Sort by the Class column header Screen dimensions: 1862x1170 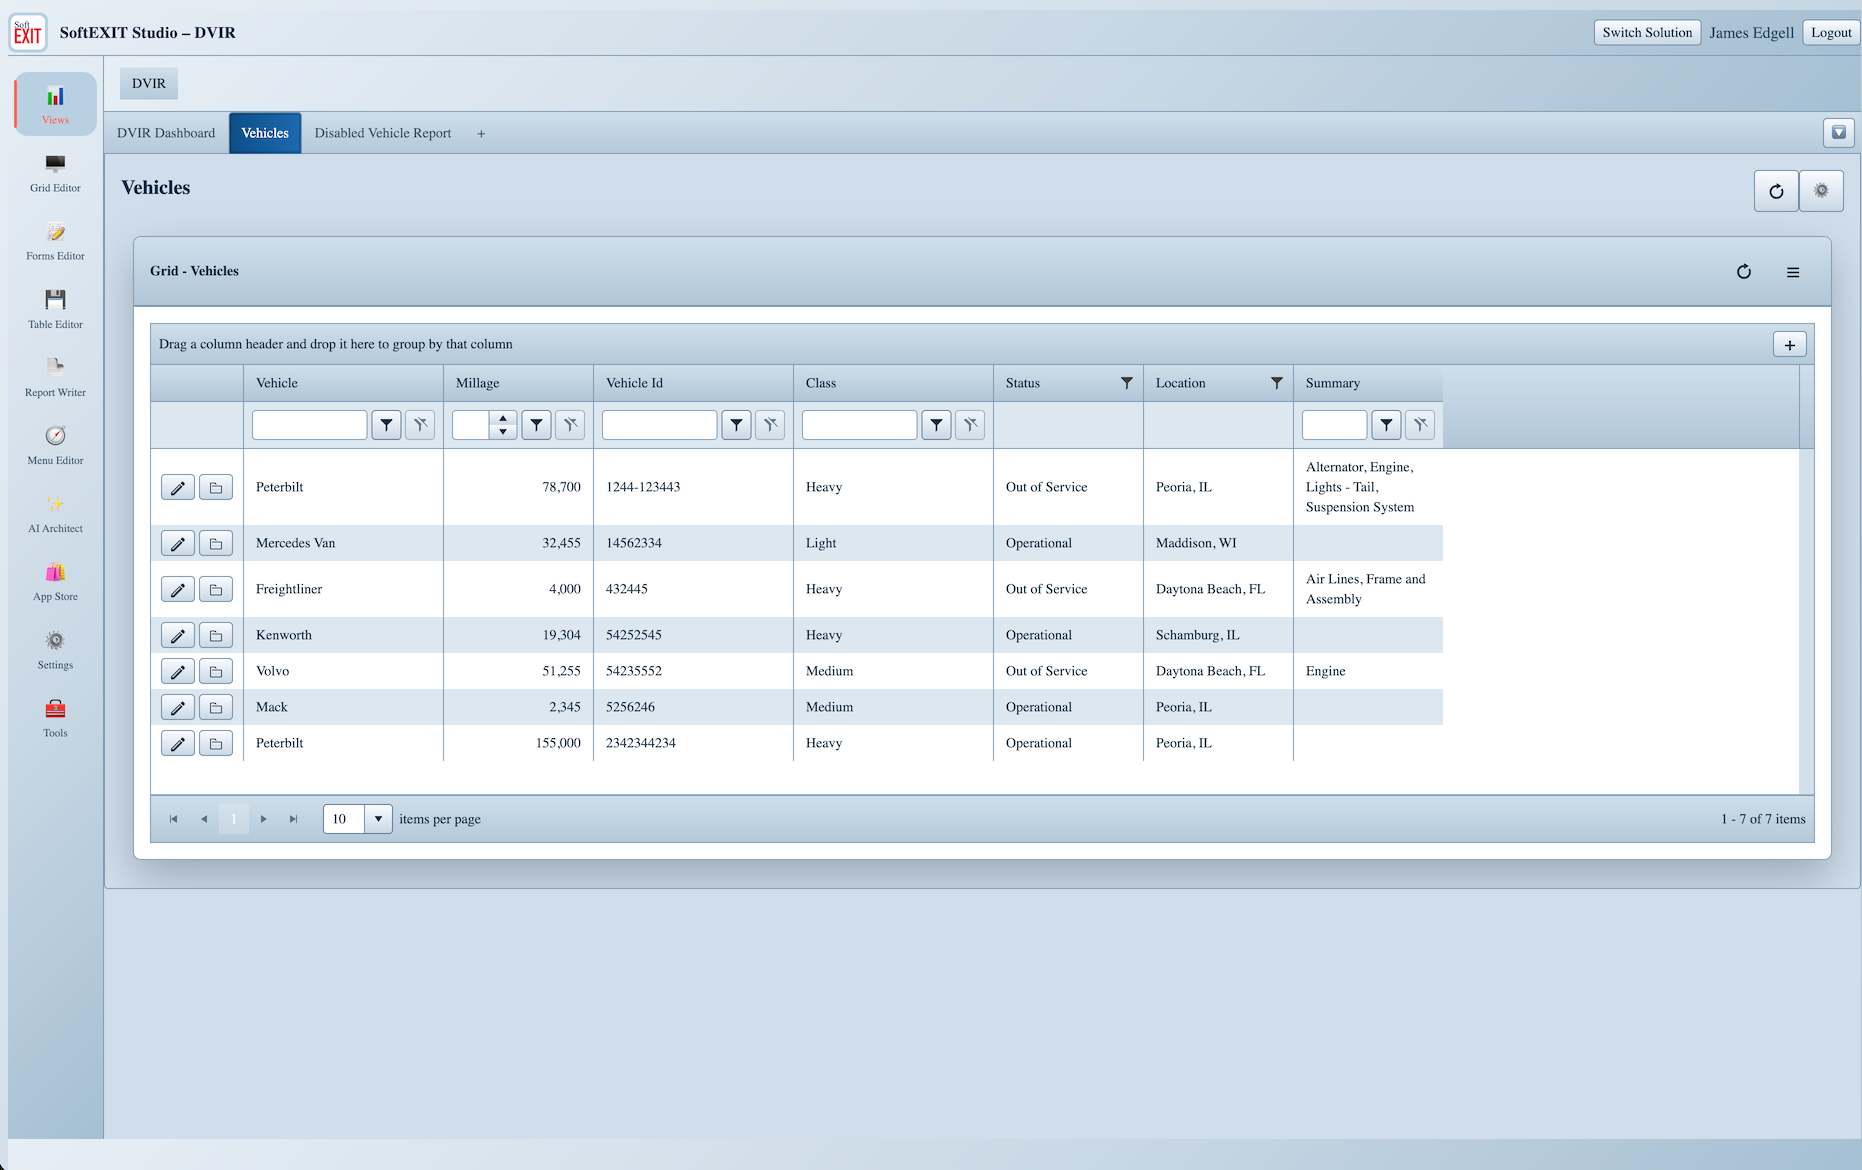[821, 383]
